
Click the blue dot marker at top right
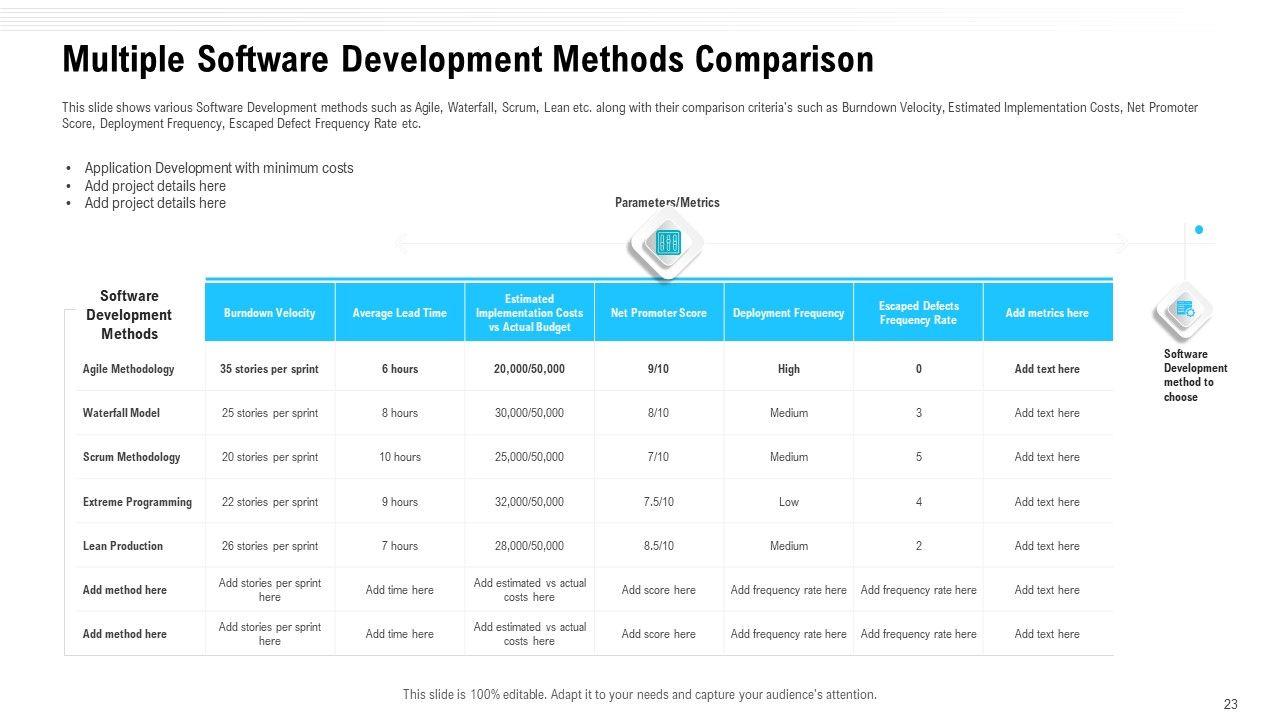click(1199, 230)
